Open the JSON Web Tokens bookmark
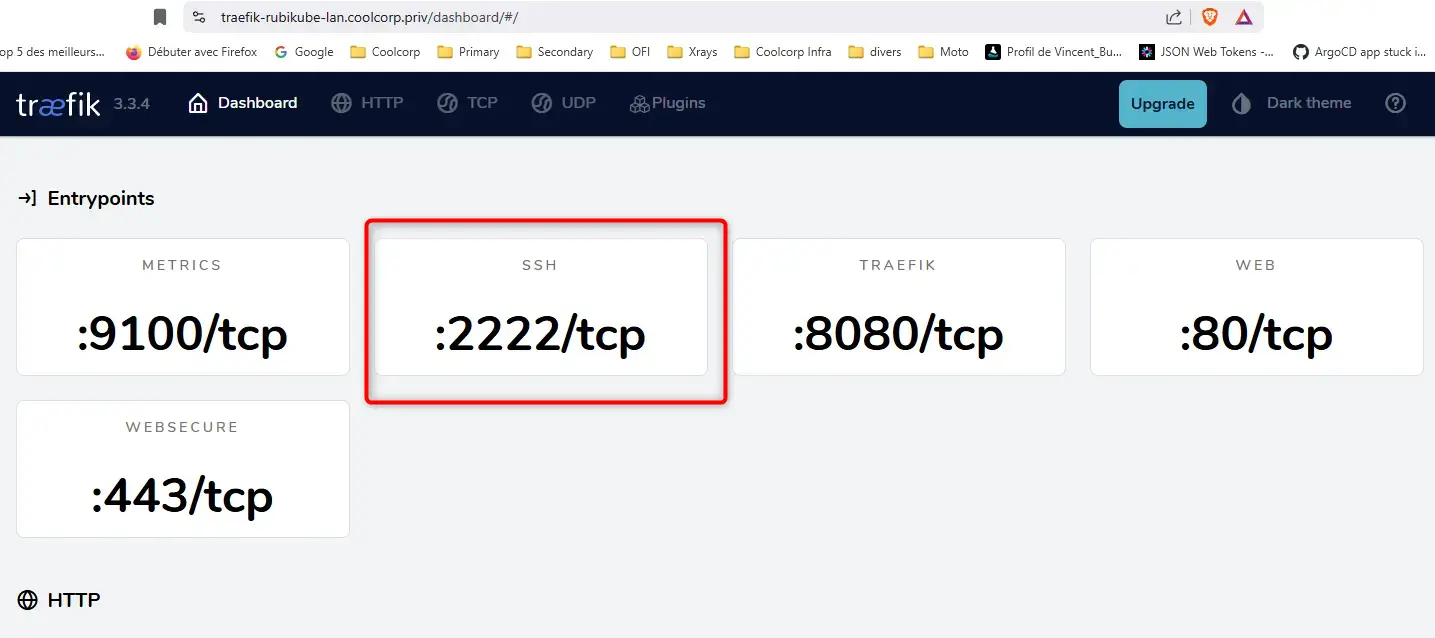Image resolution: width=1435 pixels, height=638 pixels. pos(1206,52)
